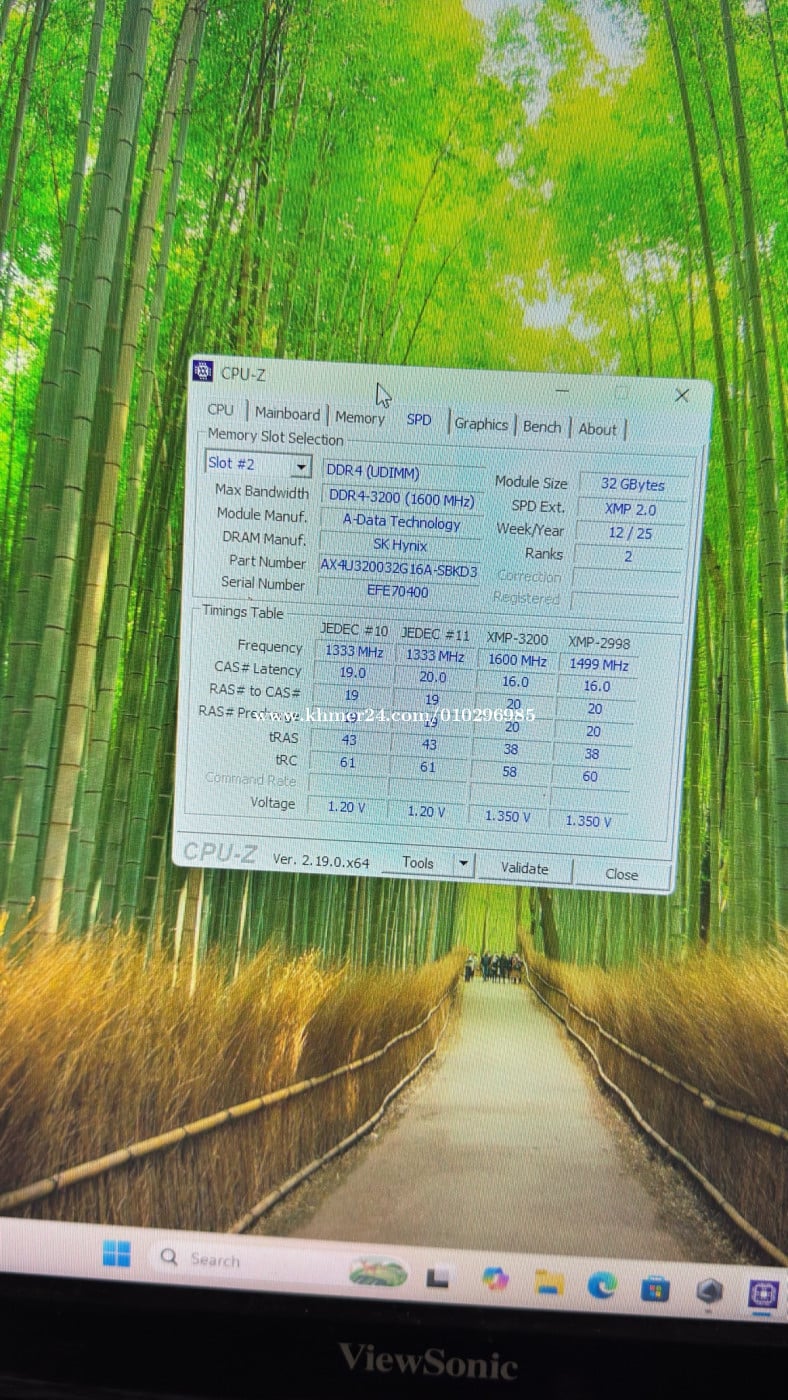The image size is (788, 1400).
Task: Close CPU-Z with the title bar X
Action: pyautogui.click(x=682, y=396)
